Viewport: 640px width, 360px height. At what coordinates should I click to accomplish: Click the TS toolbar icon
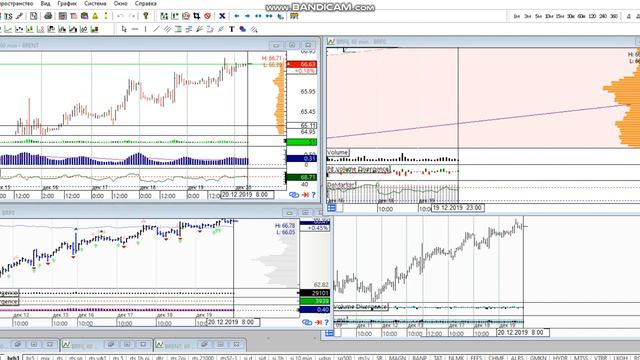click(8, 16)
